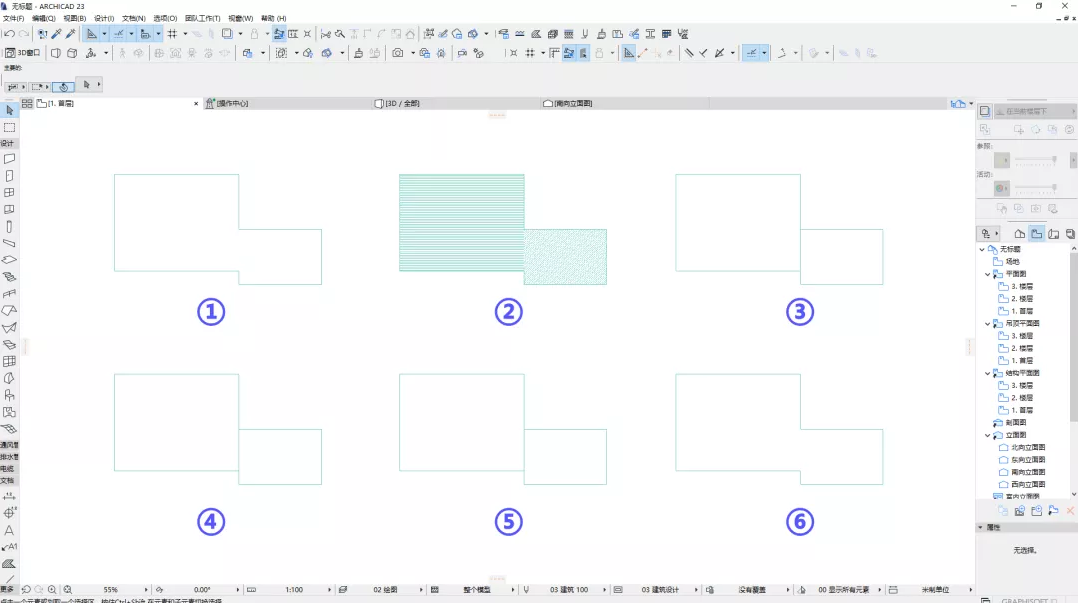Viewport: 1078px width, 603px height.
Task: Select the Arrow tool in toolbox
Action: click(9, 110)
